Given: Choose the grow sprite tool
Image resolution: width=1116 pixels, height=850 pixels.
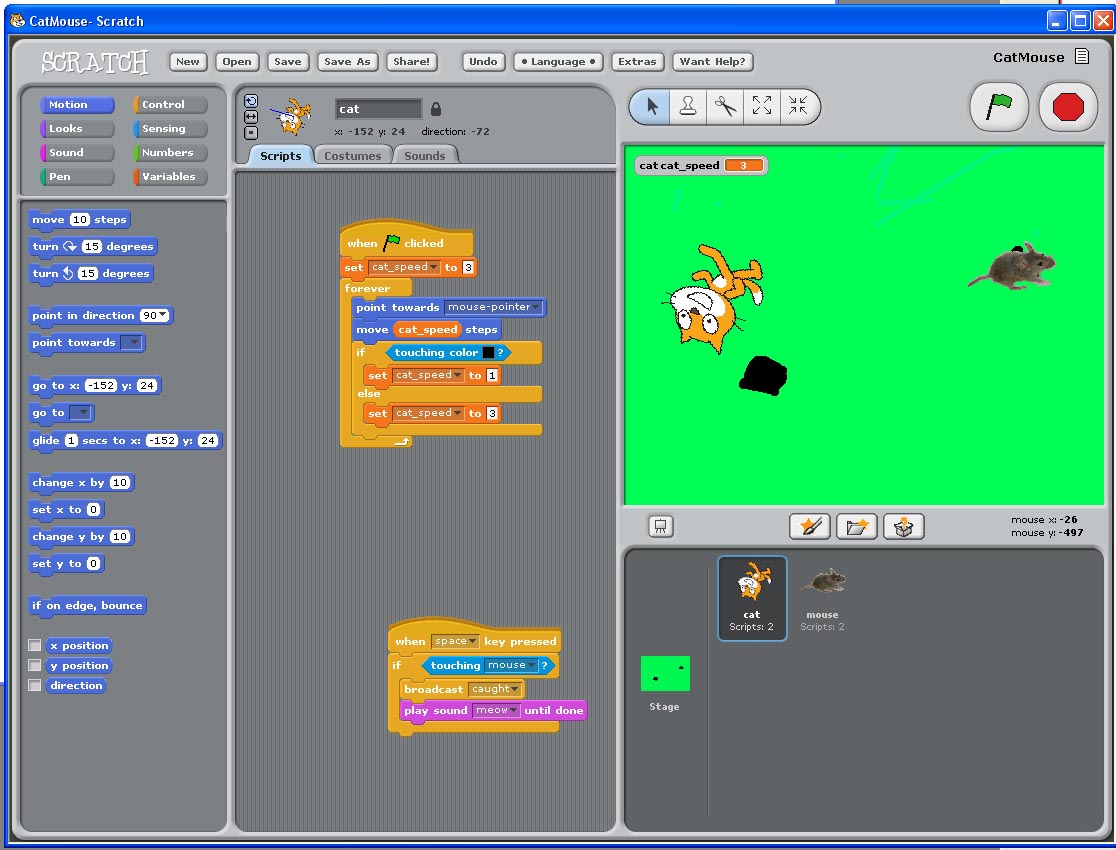Looking at the screenshot, I should 762,107.
